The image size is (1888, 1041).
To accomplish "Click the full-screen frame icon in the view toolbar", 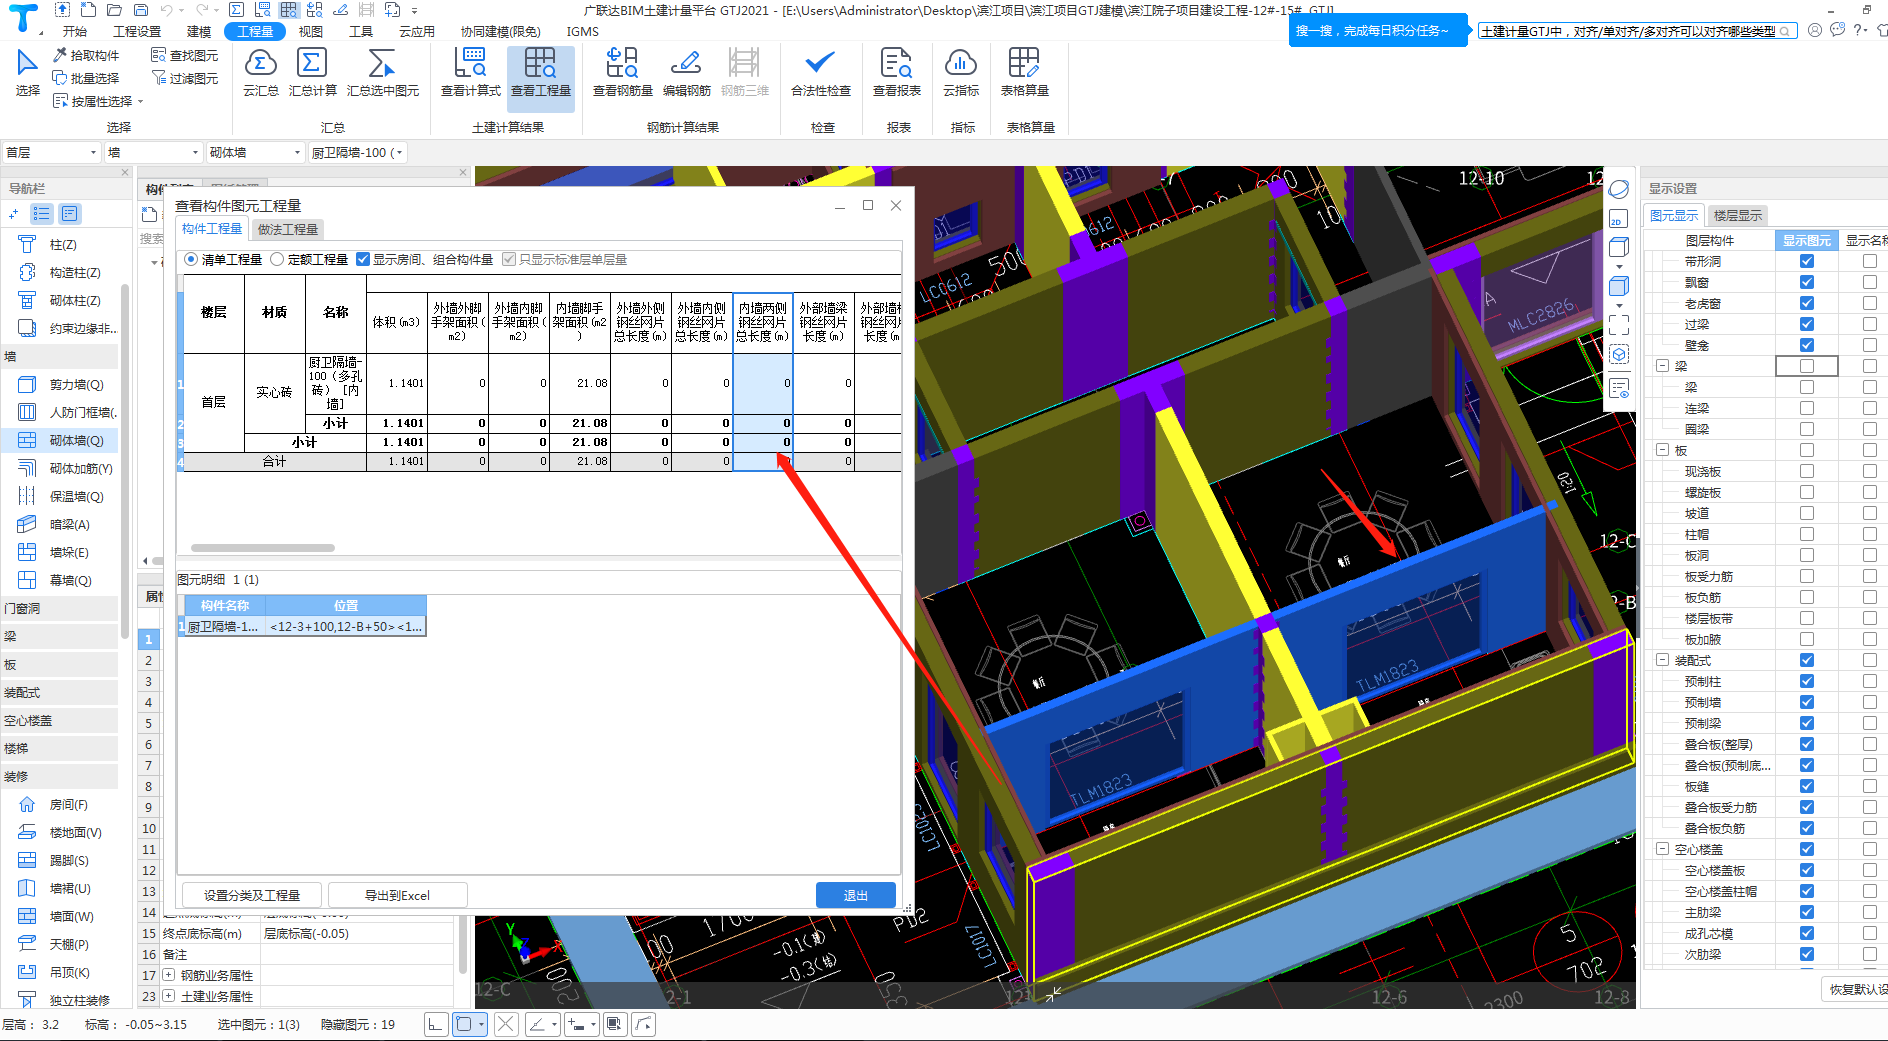I will (x=1618, y=325).
